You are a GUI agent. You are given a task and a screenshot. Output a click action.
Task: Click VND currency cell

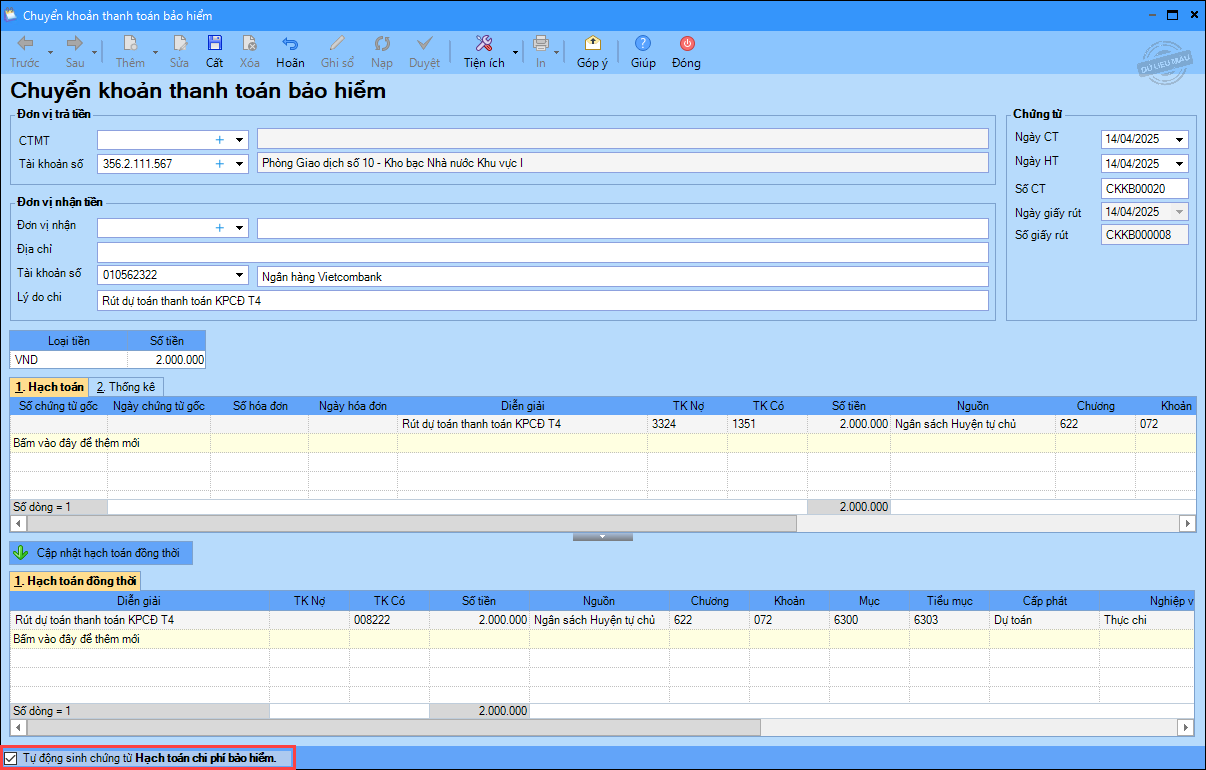click(x=69, y=360)
